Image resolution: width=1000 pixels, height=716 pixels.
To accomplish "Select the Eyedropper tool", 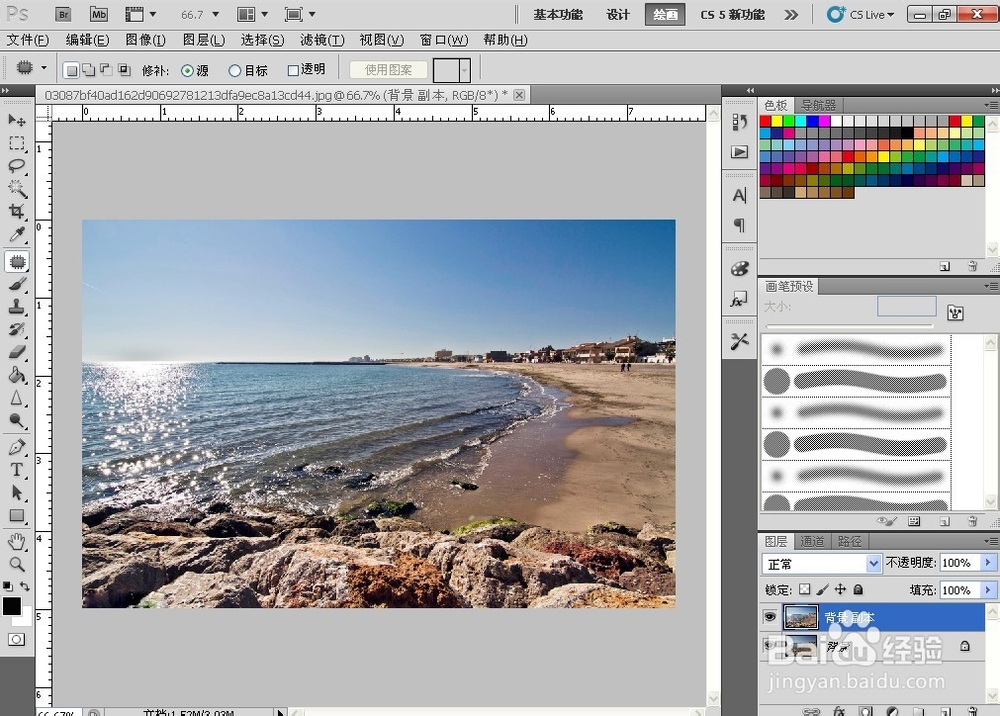I will click(x=17, y=235).
